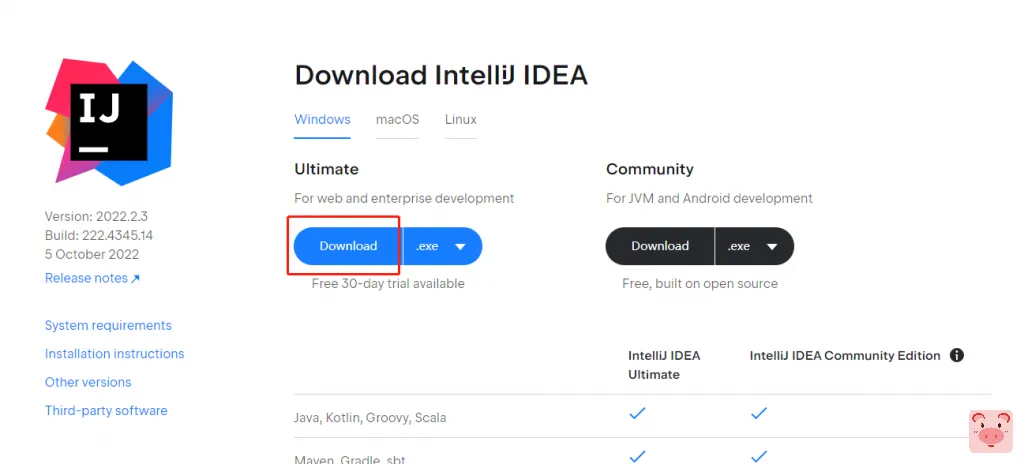
Task: Click Ultimate checkmark for Maven, Gradle row
Action: click(x=637, y=456)
